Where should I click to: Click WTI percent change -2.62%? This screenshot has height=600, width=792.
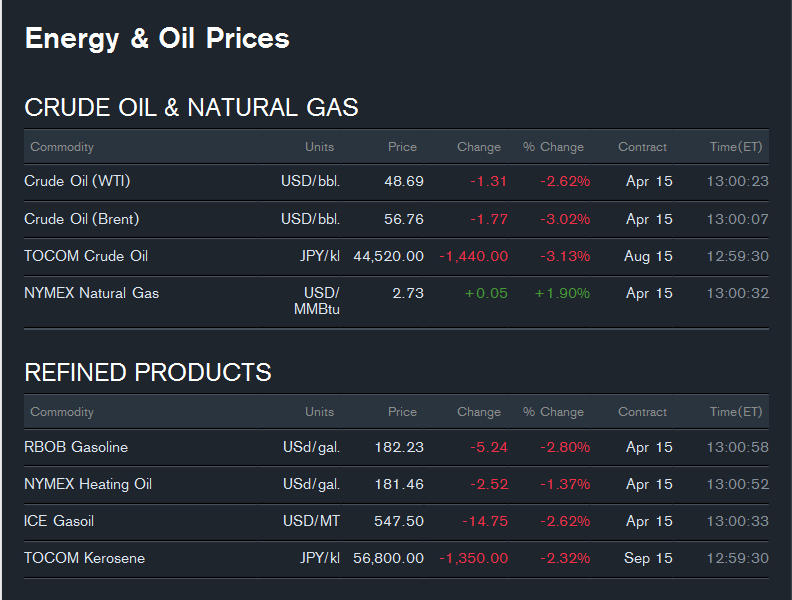[565, 181]
